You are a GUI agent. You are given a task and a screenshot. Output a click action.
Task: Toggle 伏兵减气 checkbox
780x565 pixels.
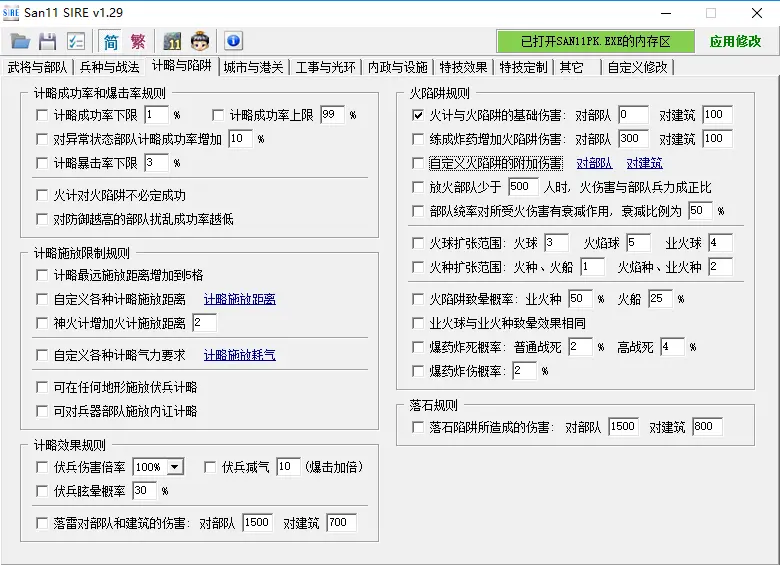(210, 467)
